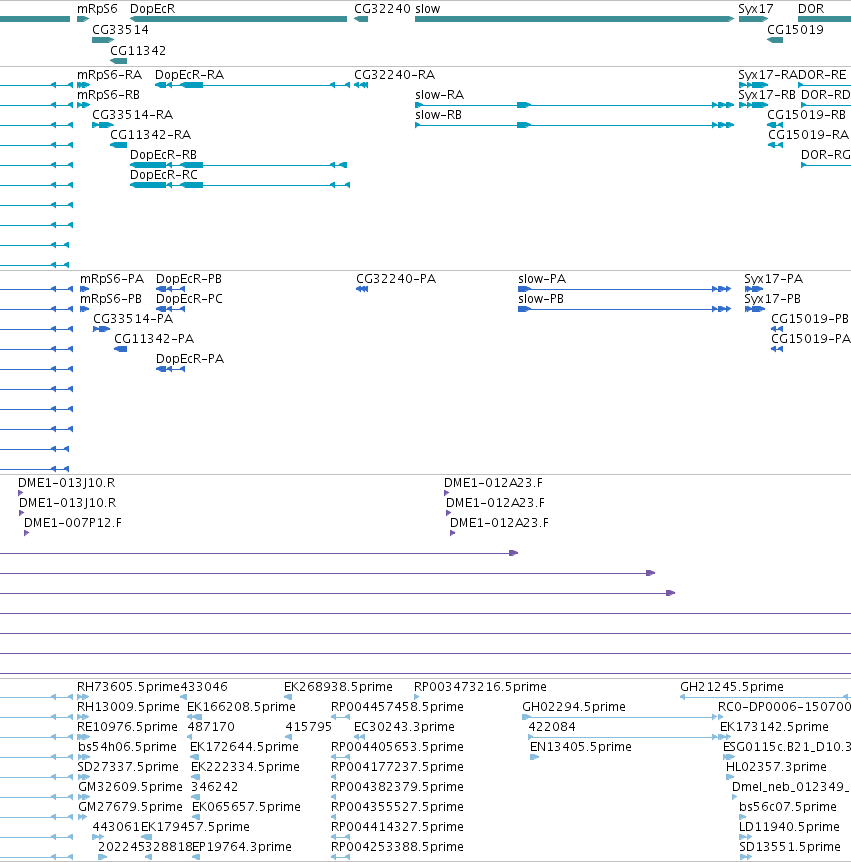Select the Syx17 gene label
This screenshot has height=862, width=851.
755,9
